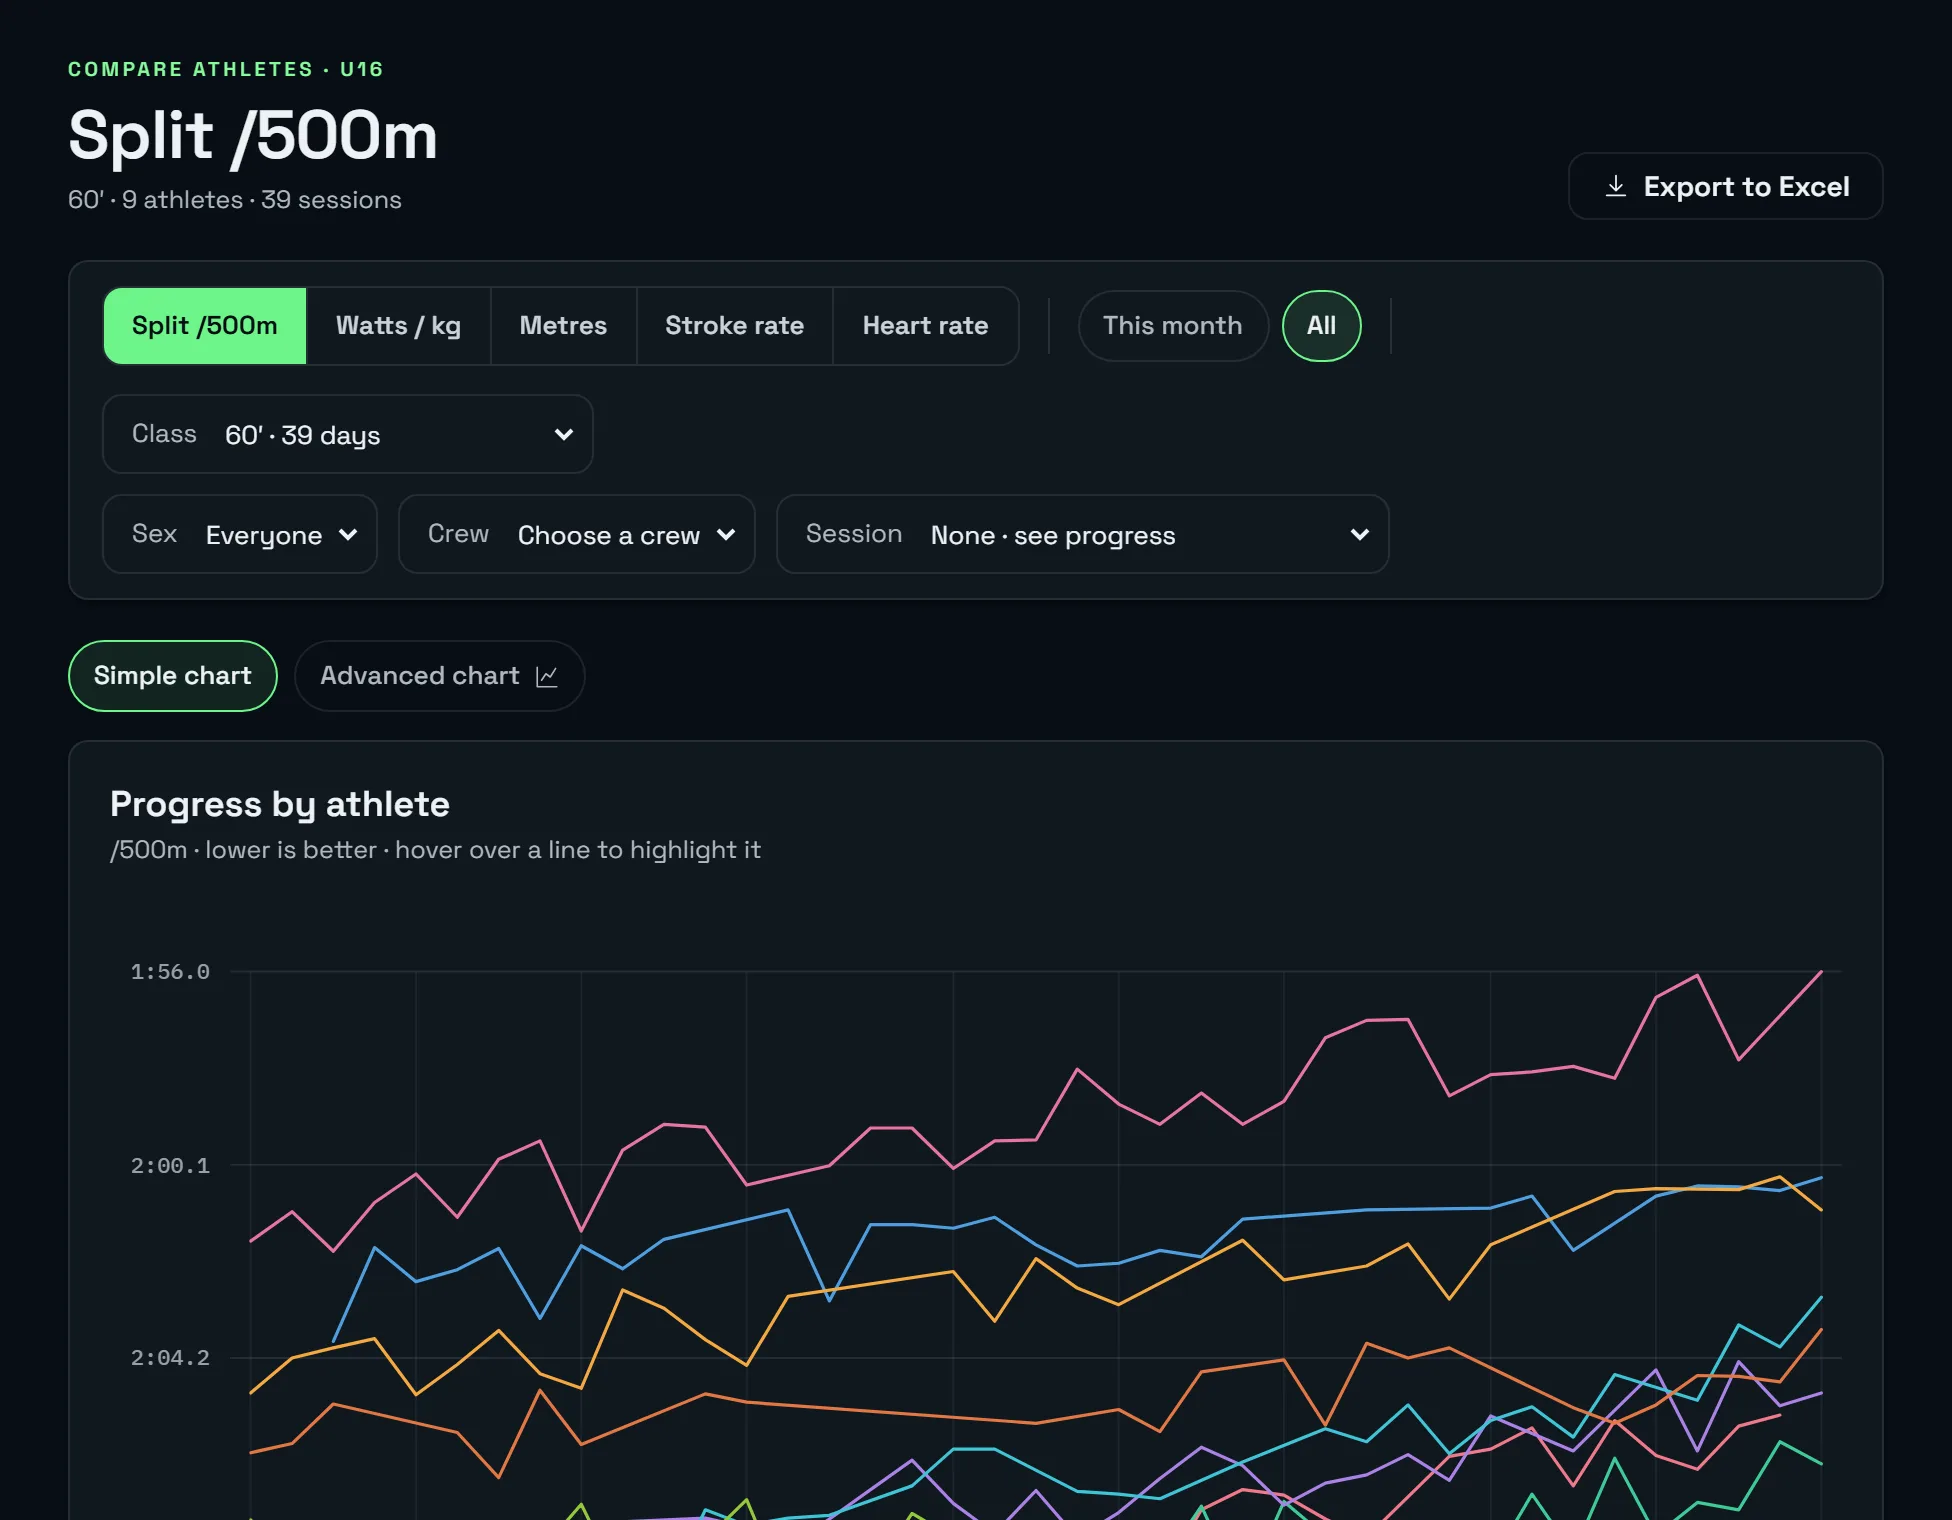Toggle the This month range filter

[1172, 326]
